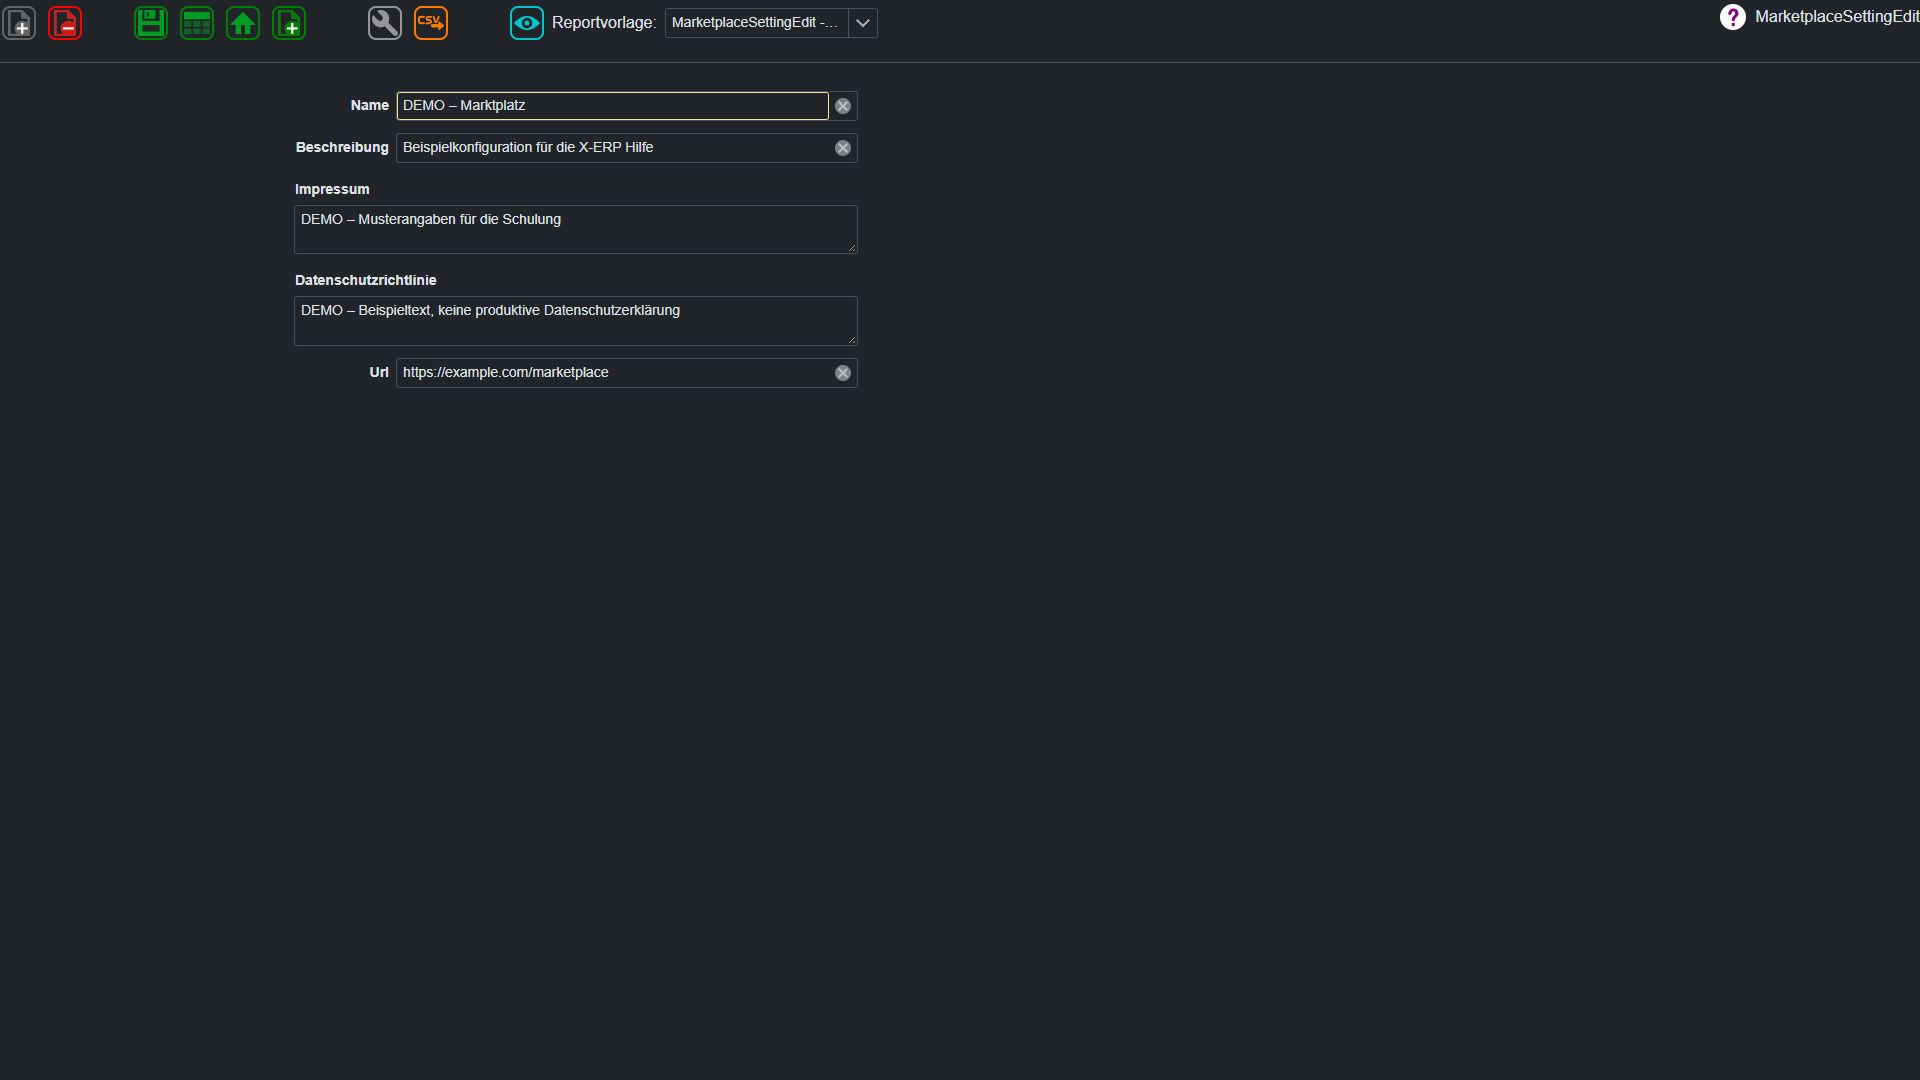Click the green save-and-new document icon
This screenshot has height=1080, width=1920.
[x=289, y=23]
